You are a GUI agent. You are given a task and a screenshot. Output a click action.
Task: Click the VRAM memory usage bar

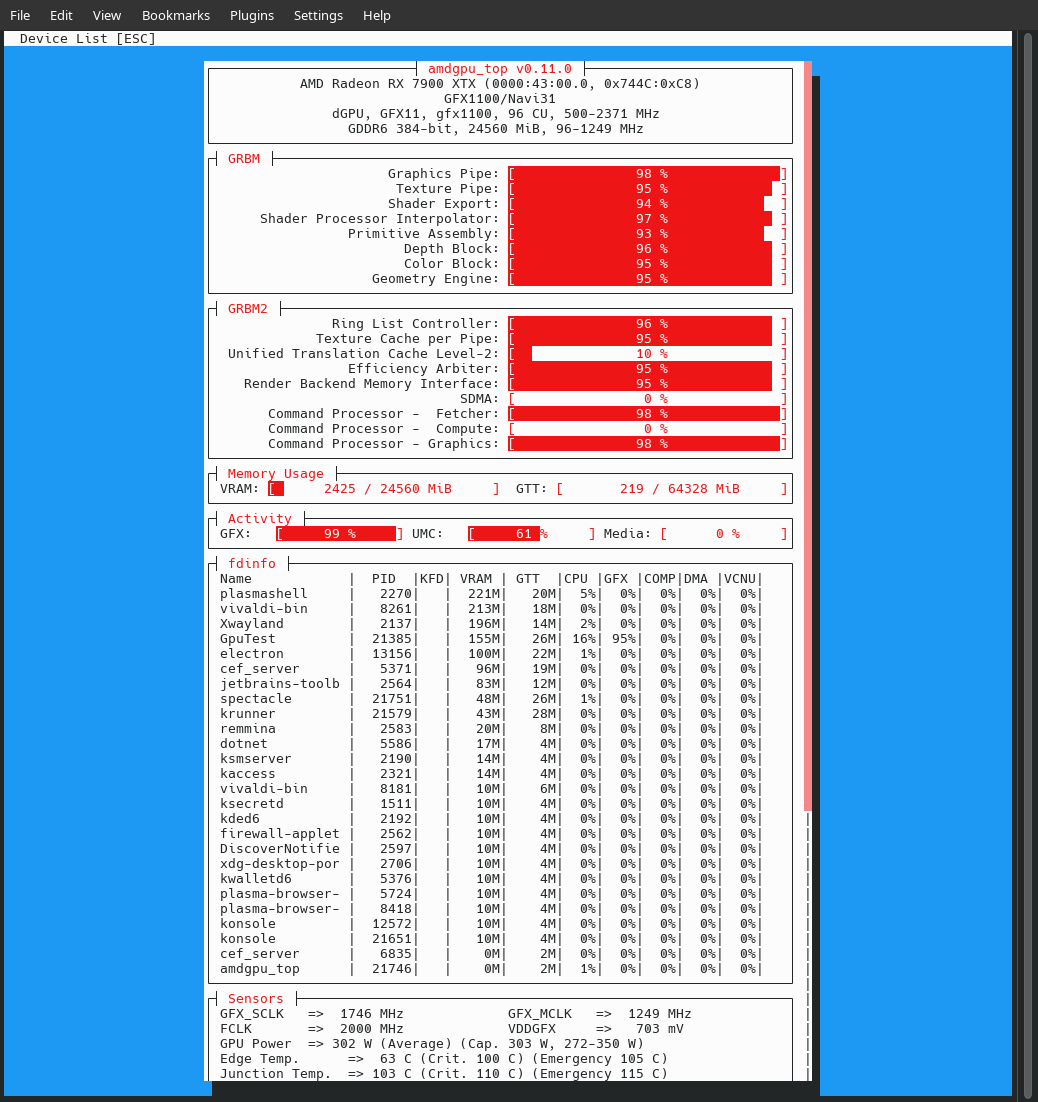coord(384,489)
